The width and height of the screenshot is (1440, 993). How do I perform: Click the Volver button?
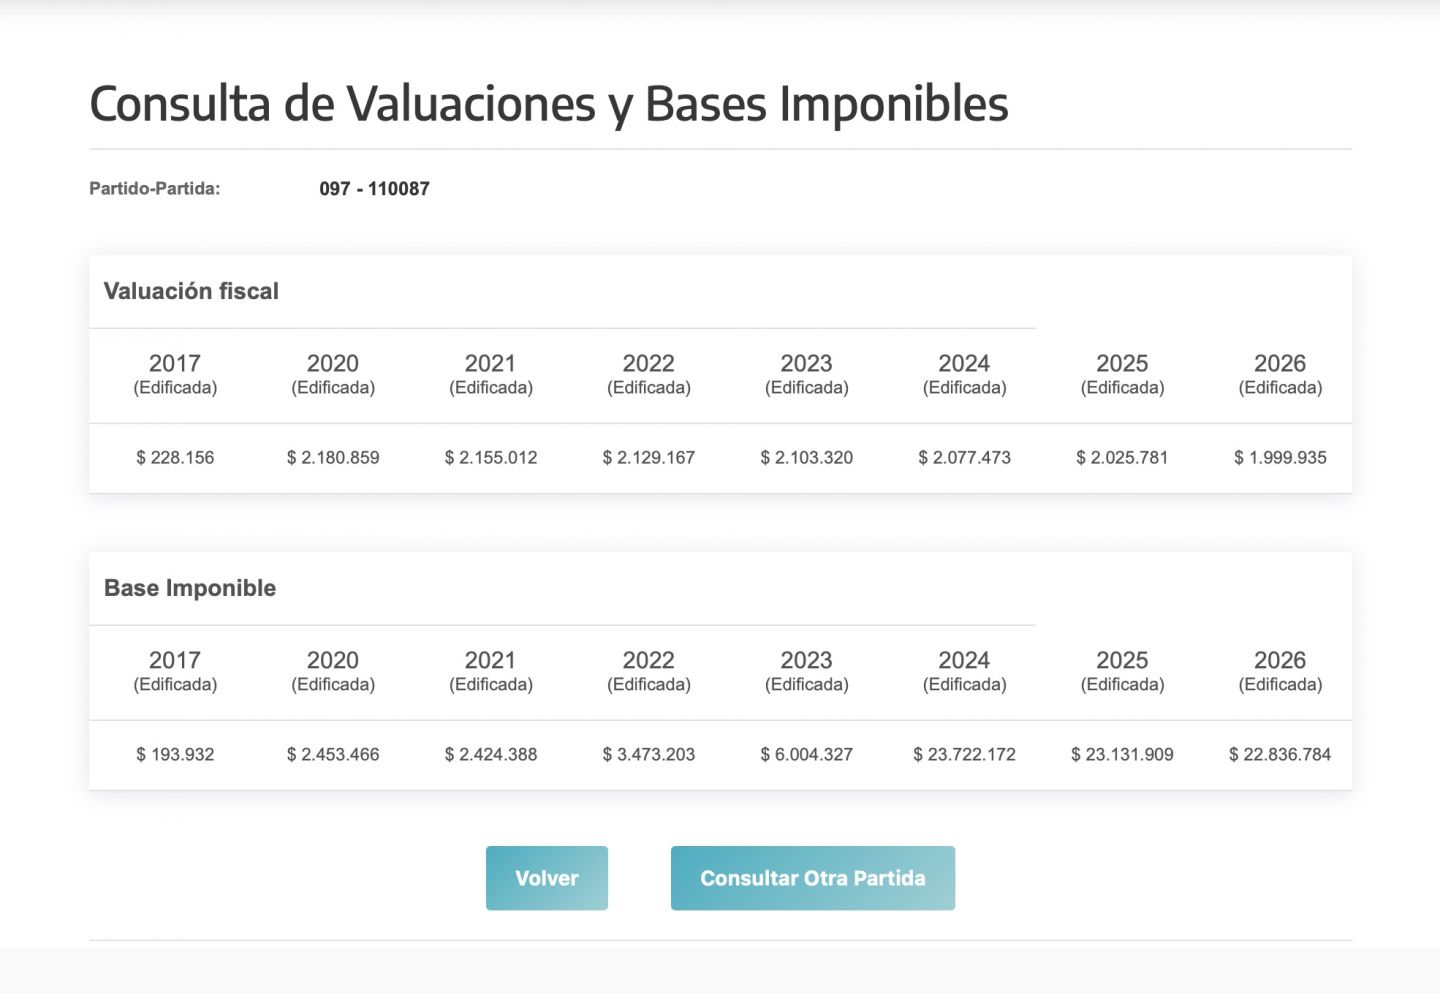(x=546, y=878)
